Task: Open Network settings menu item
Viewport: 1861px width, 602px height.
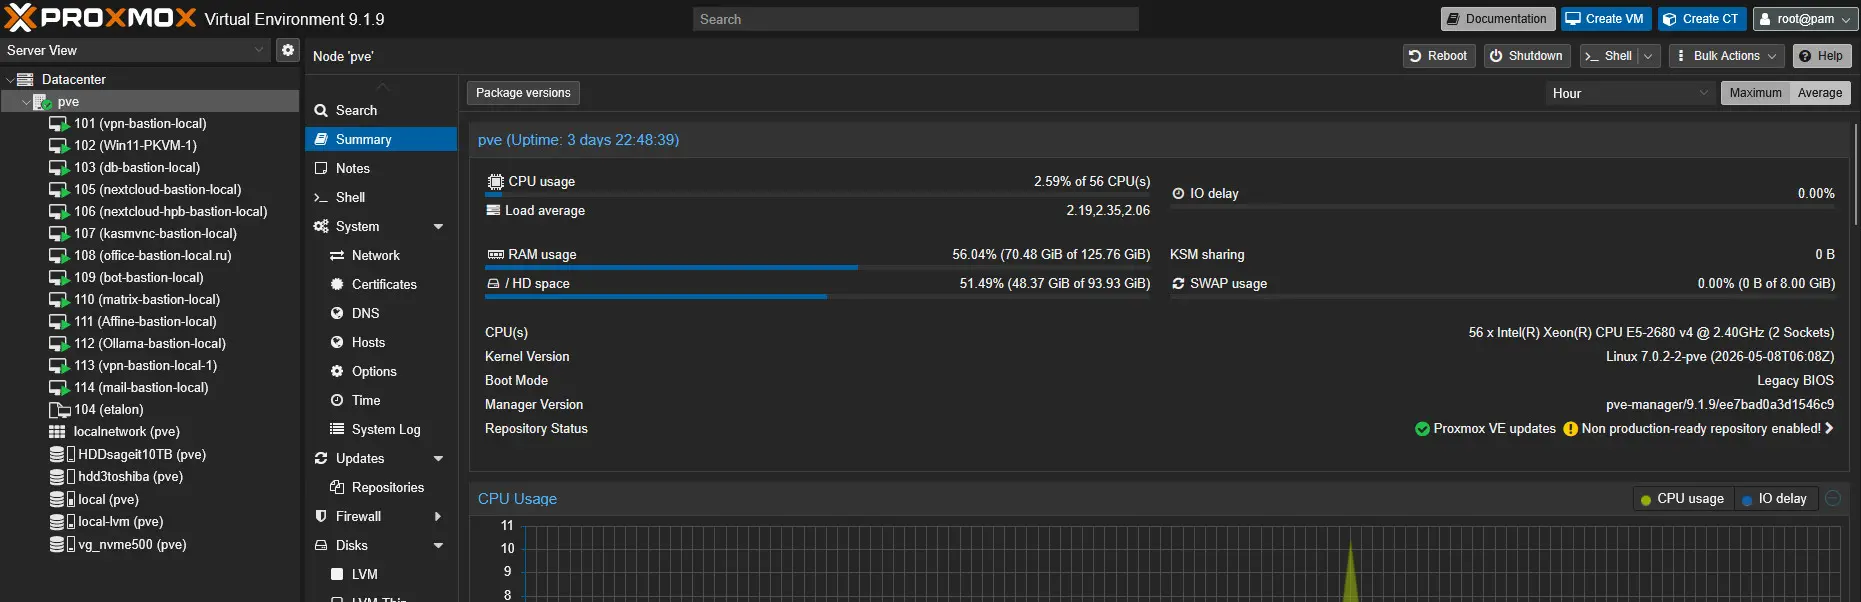Action: pos(380,255)
